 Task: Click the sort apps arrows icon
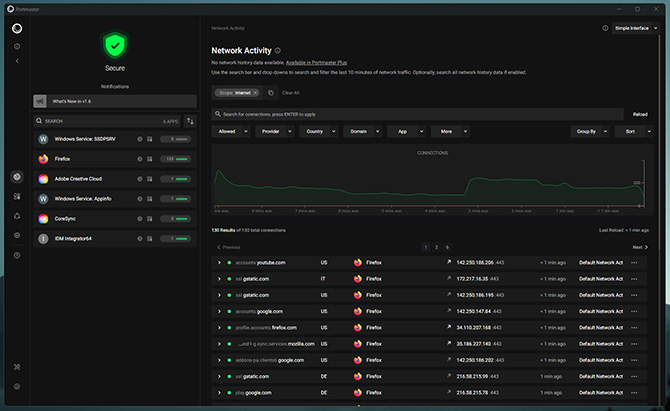(190, 121)
